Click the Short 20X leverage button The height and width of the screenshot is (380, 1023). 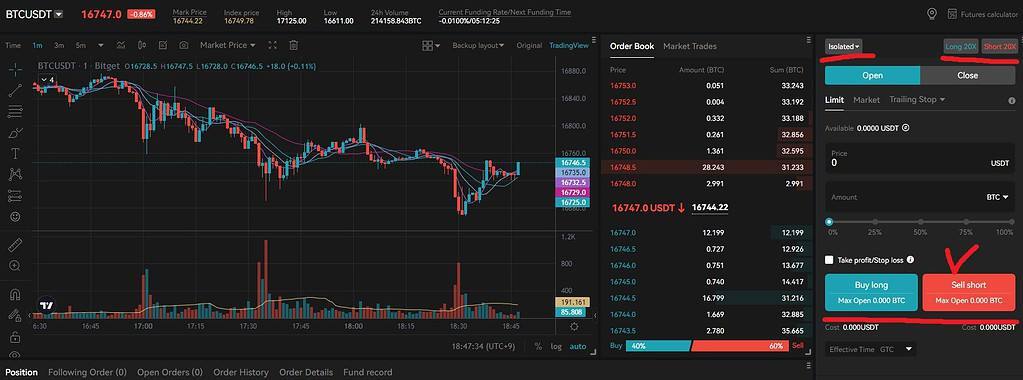[1000, 46]
